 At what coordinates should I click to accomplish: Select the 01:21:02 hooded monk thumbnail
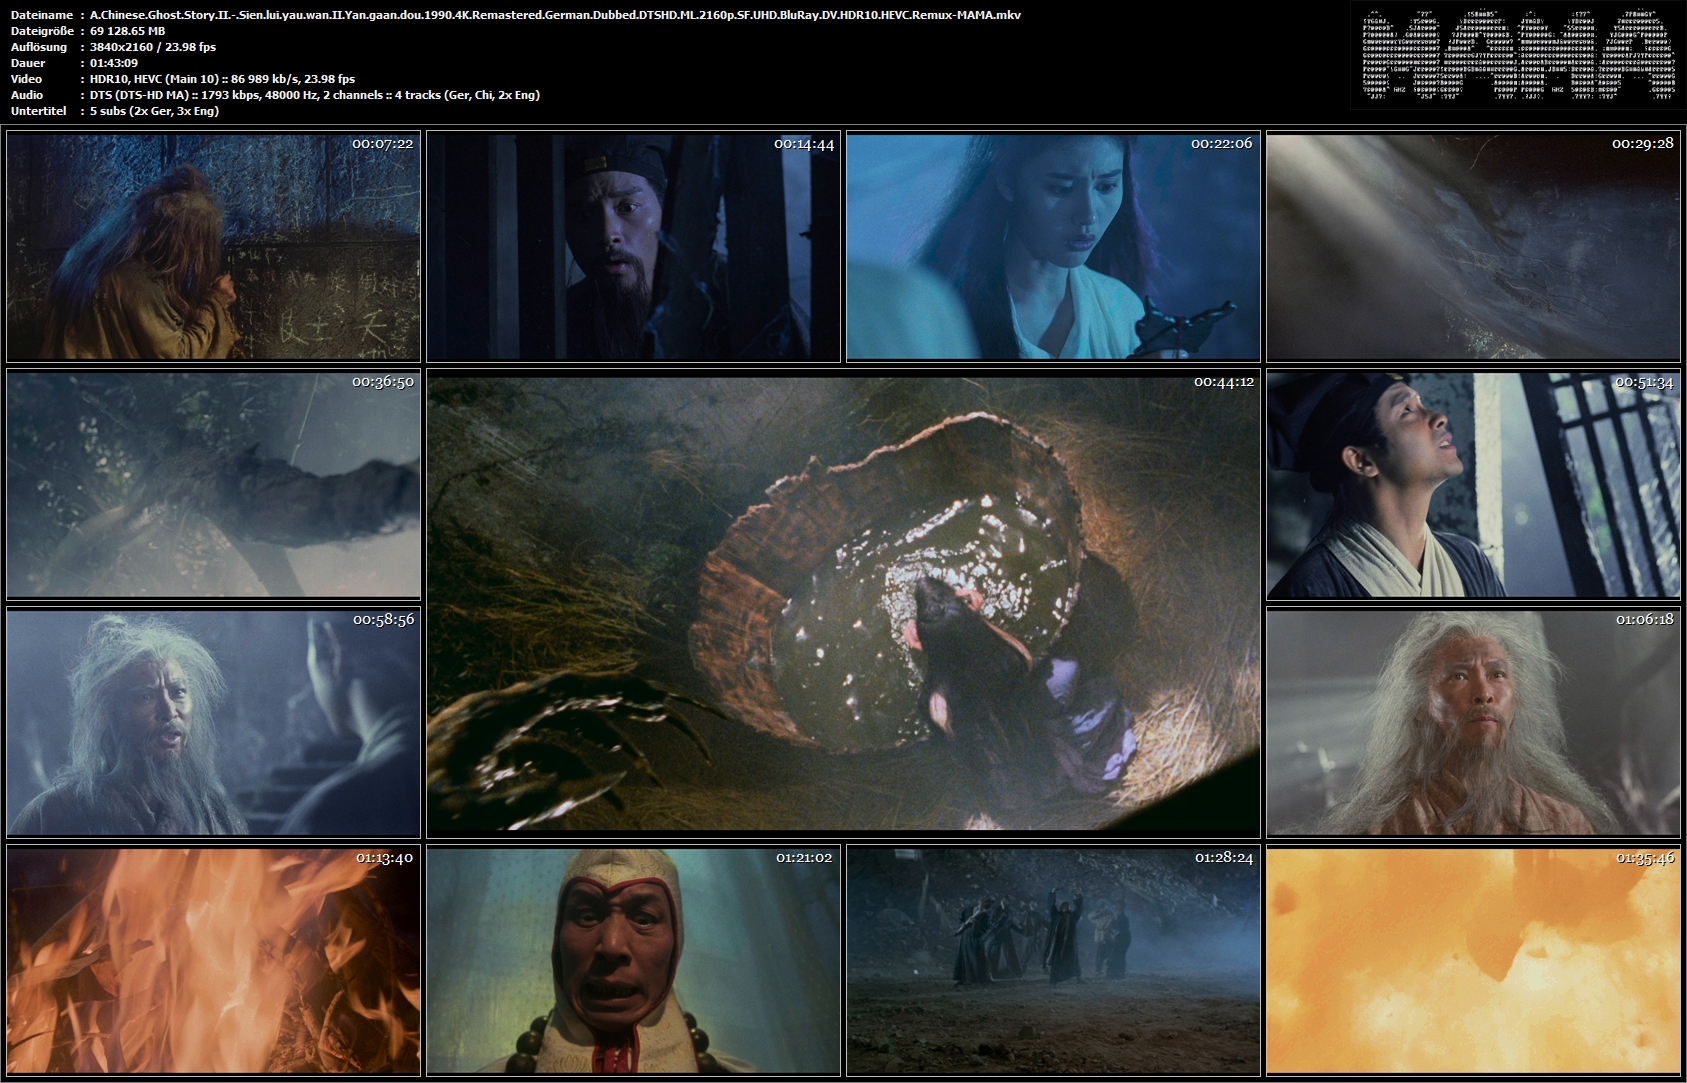pyautogui.click(x=633, y=960)
